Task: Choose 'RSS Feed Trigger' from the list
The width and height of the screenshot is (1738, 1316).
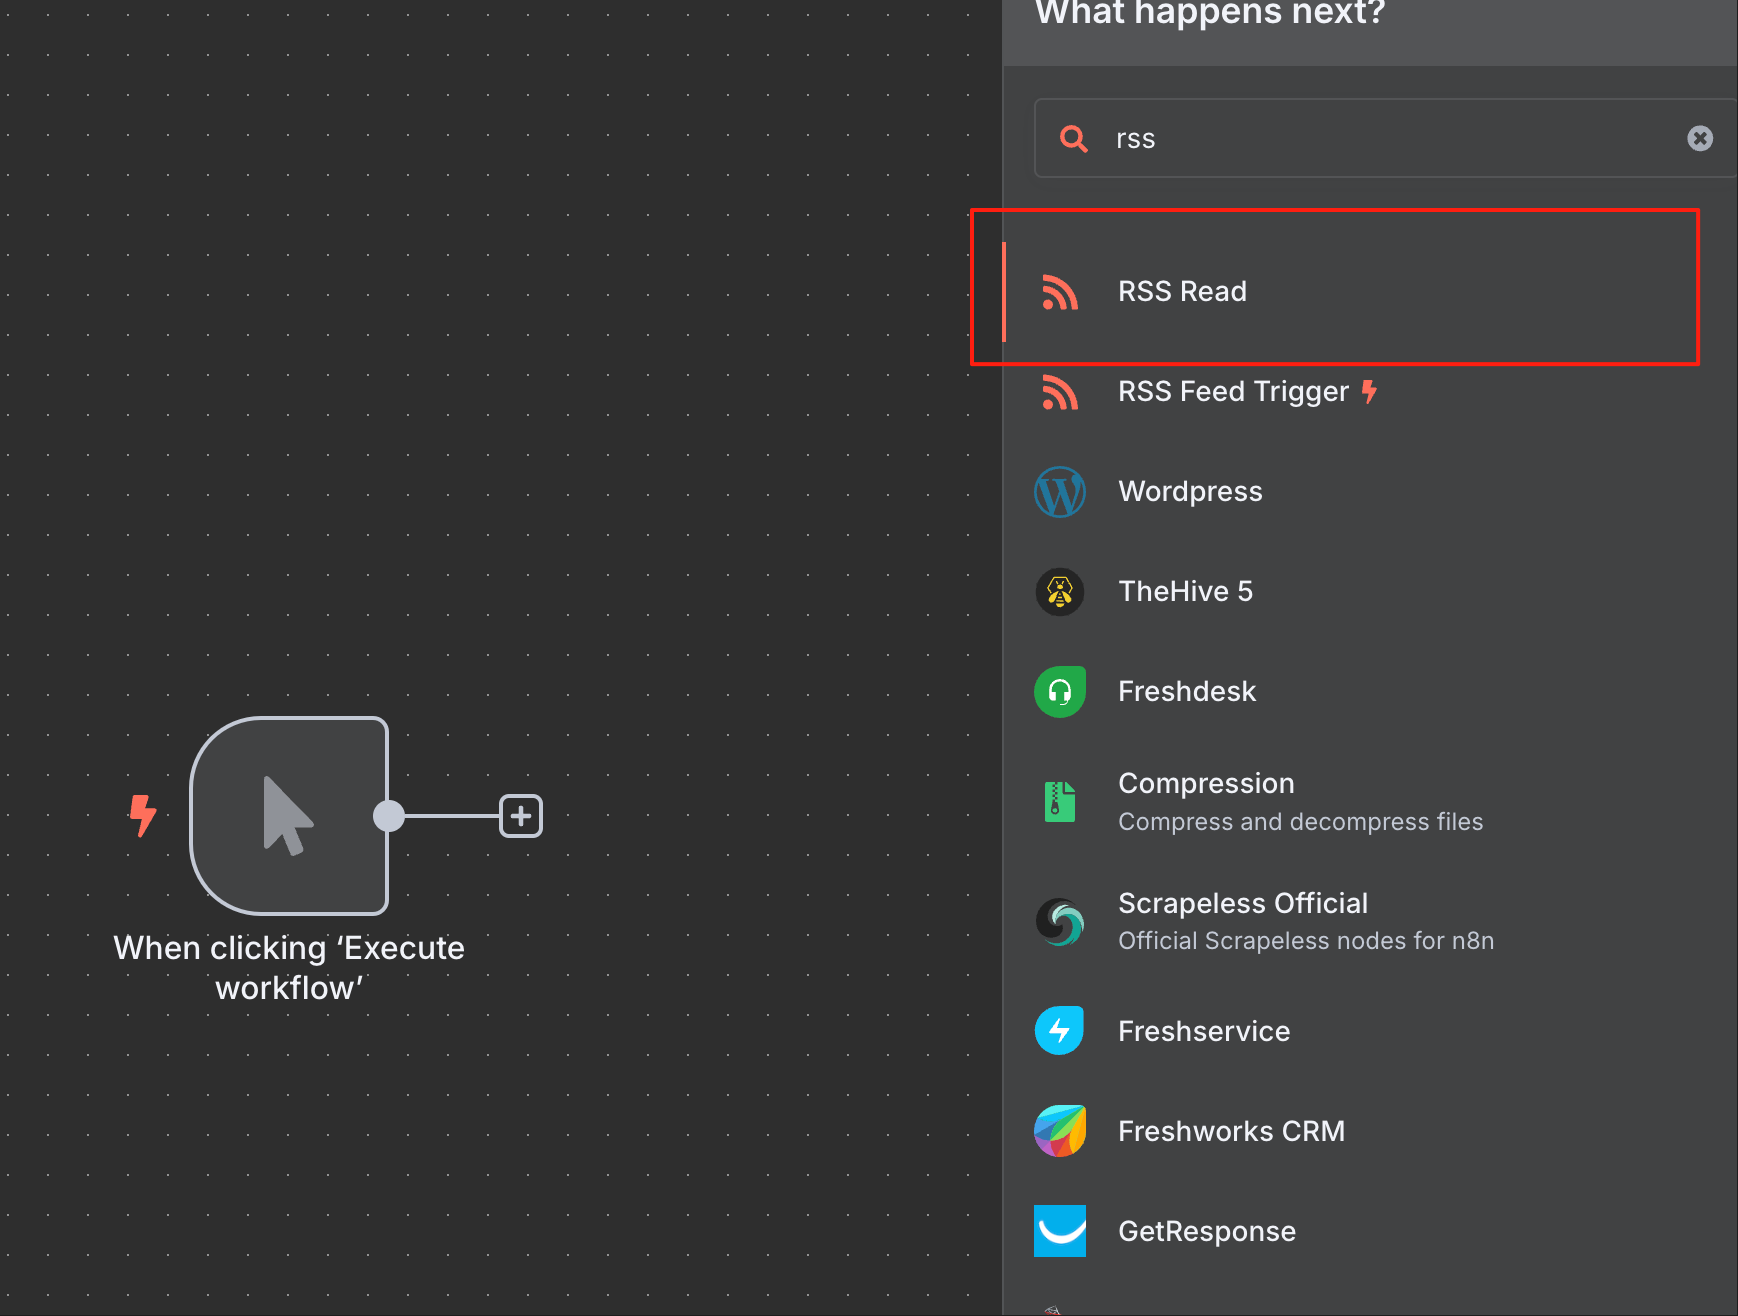Action: click(x=1370, y=392)
